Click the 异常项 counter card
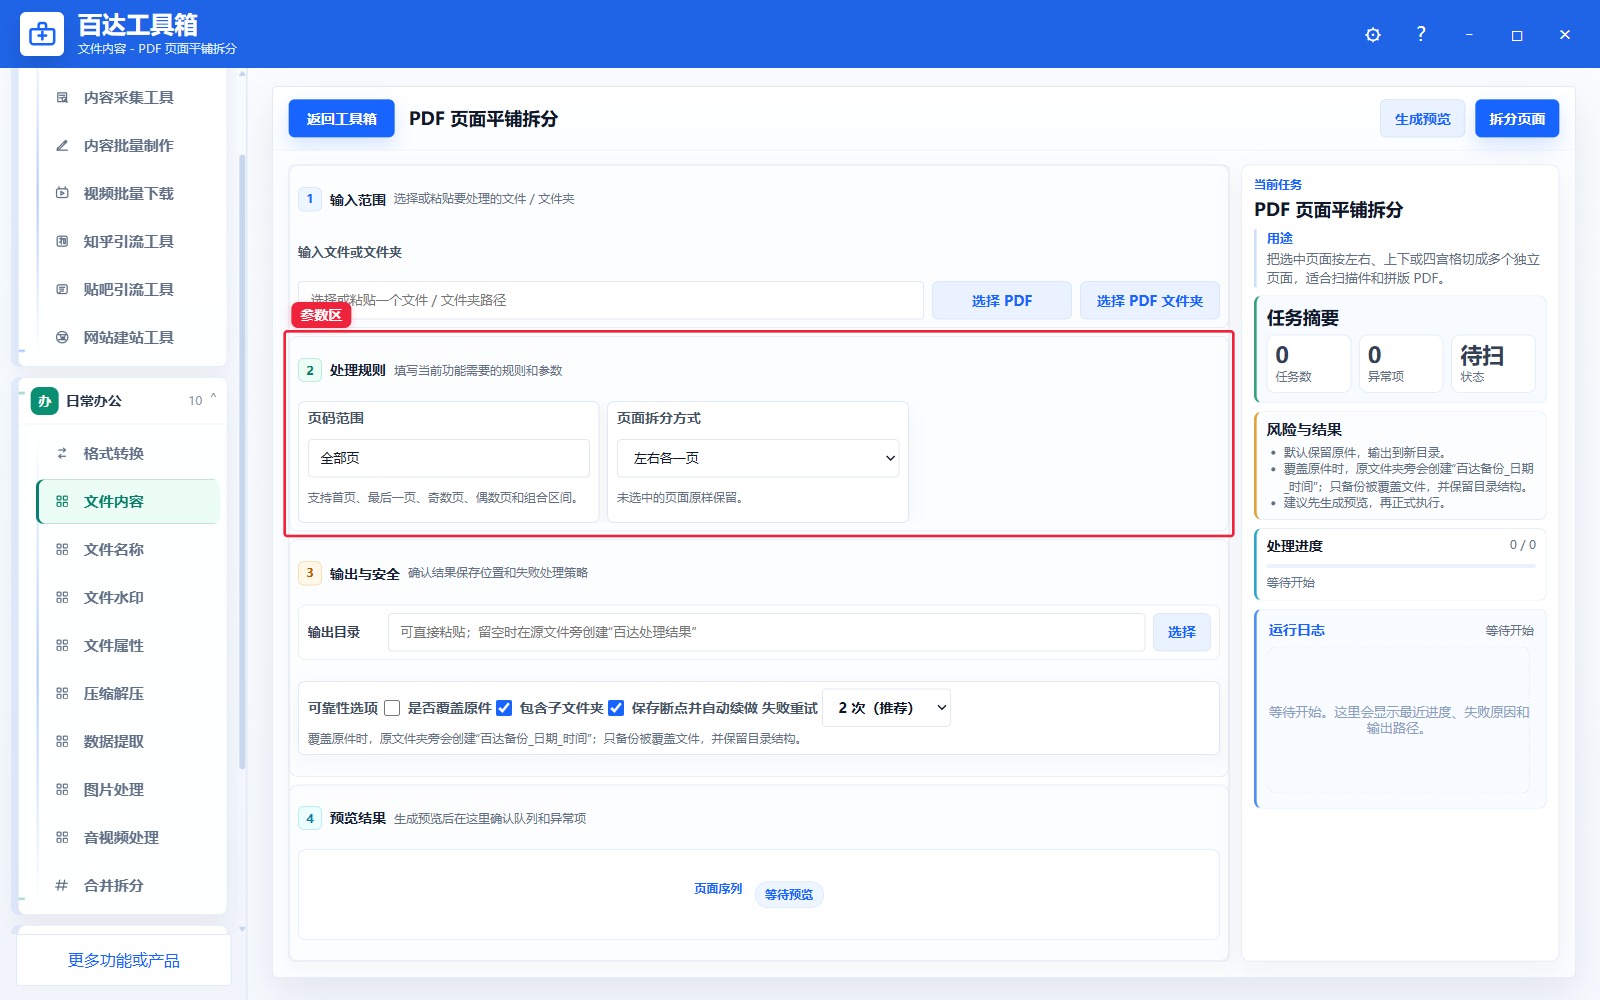Viewport: 1600px width, 1000px height. (x=1401, y=364)
